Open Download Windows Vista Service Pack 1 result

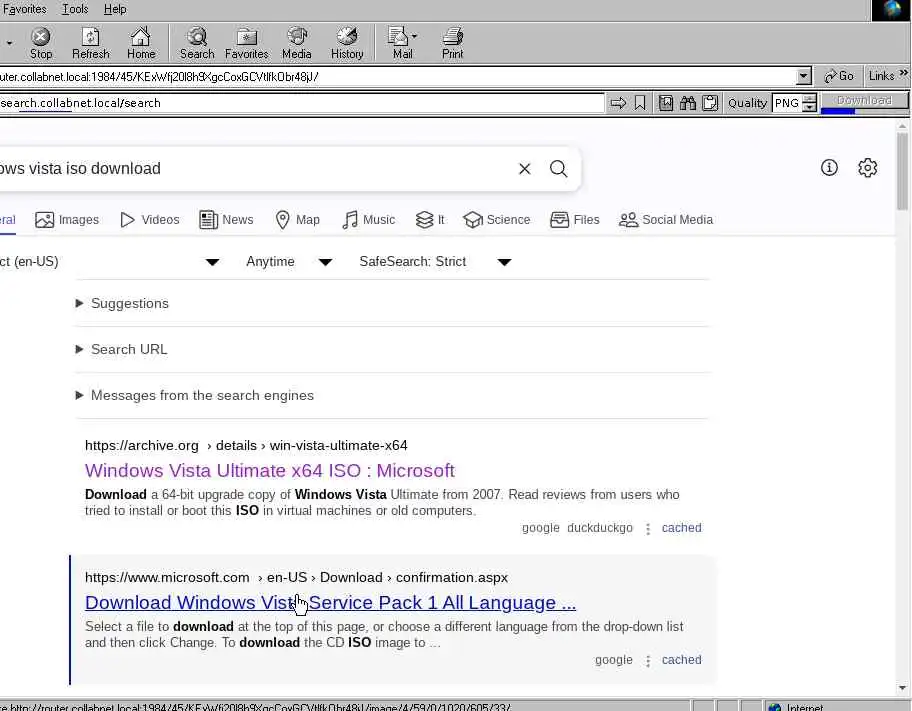[x=330, y=603]
